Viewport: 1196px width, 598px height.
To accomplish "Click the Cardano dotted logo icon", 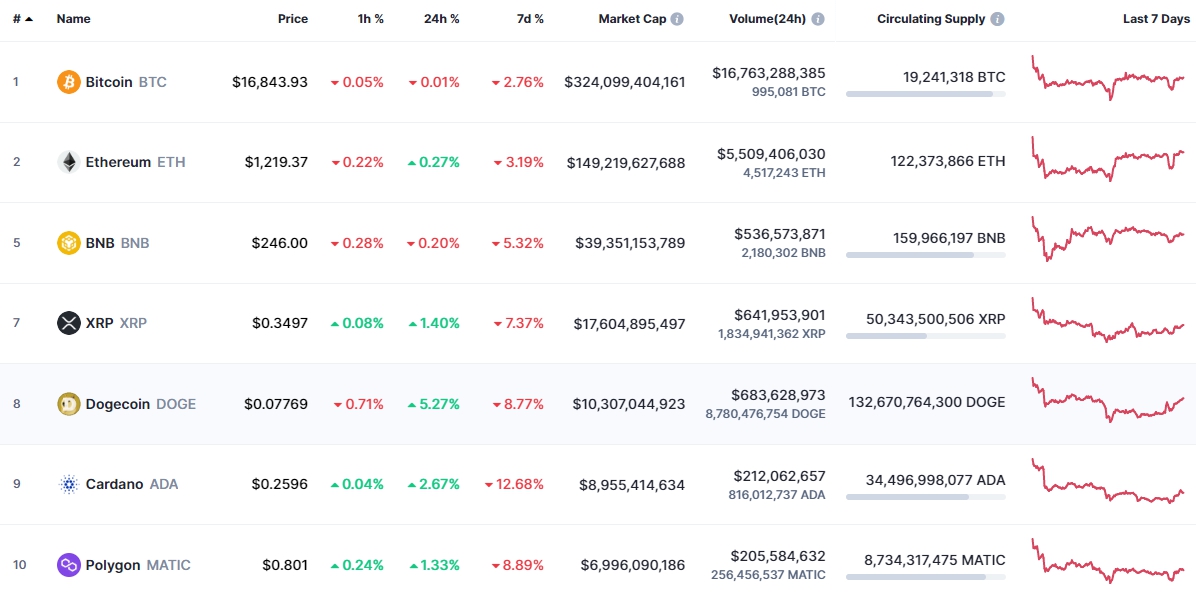I will (x=69, y=484).
